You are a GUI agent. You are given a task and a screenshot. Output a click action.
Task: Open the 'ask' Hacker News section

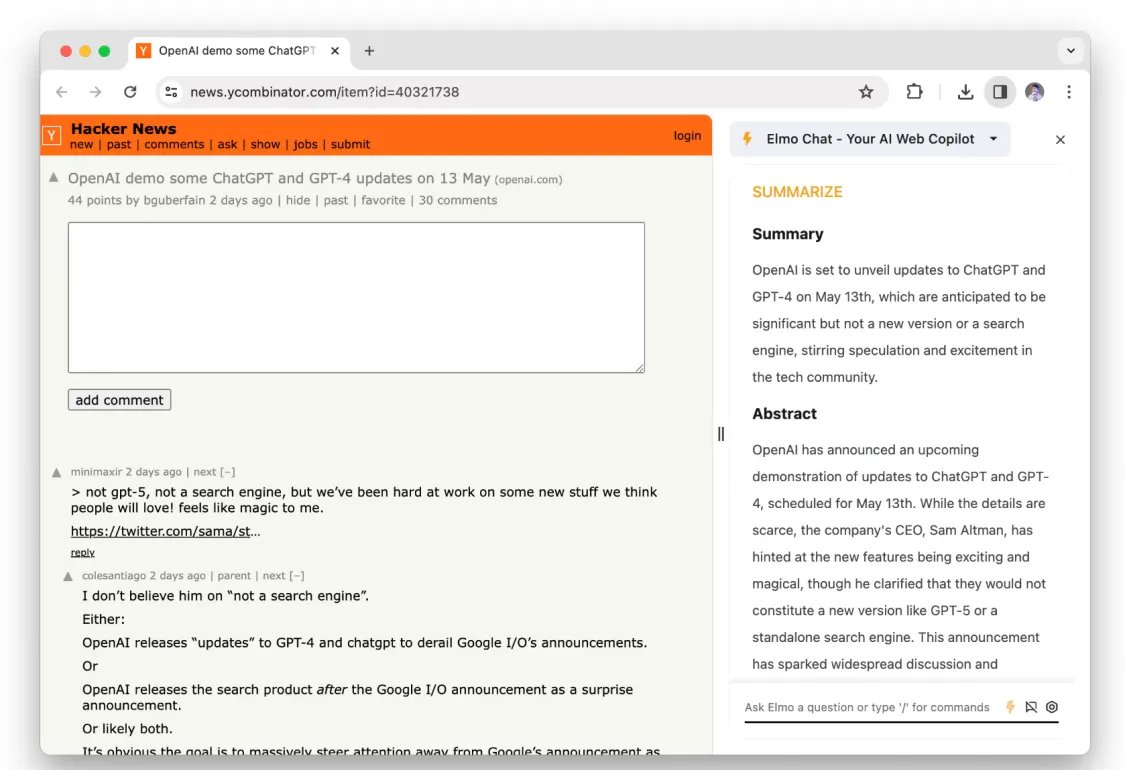pos(227,144)
